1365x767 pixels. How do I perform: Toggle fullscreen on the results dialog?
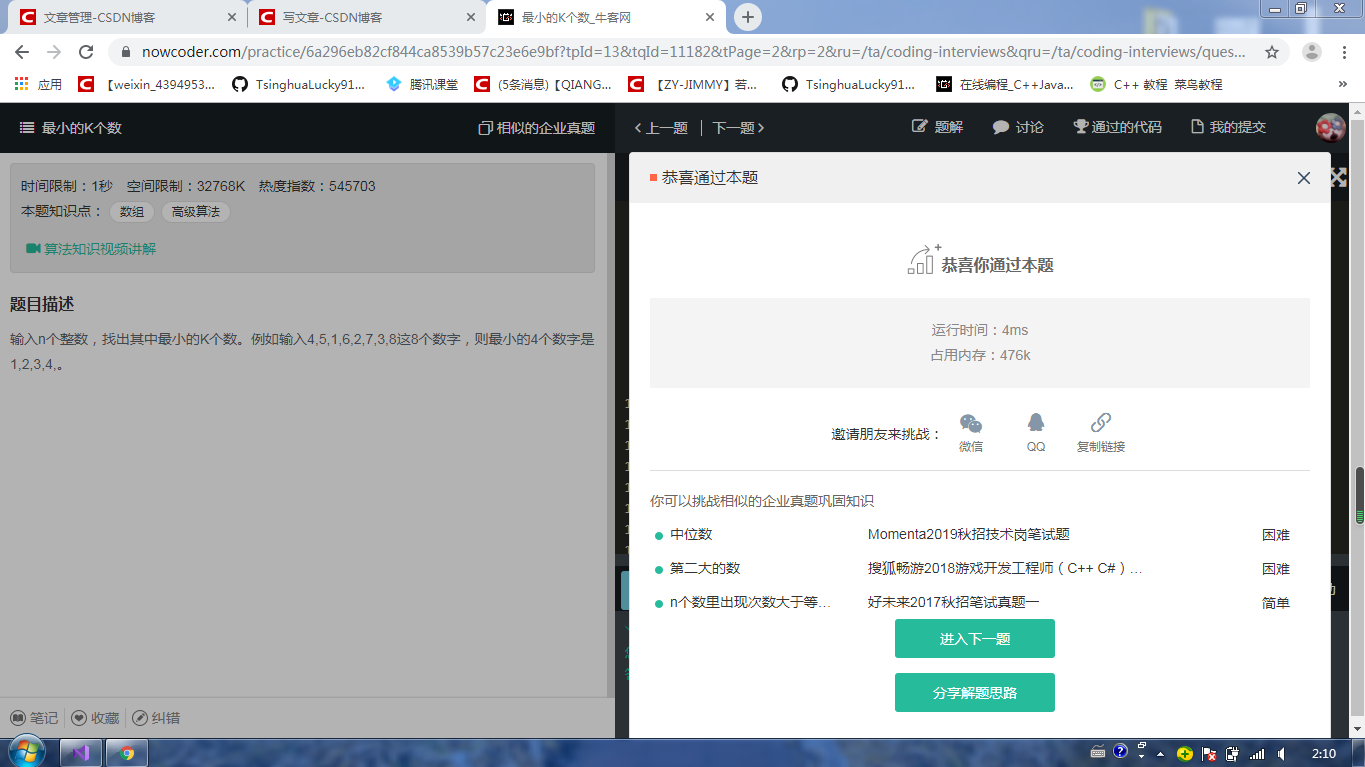(1337, 178)
